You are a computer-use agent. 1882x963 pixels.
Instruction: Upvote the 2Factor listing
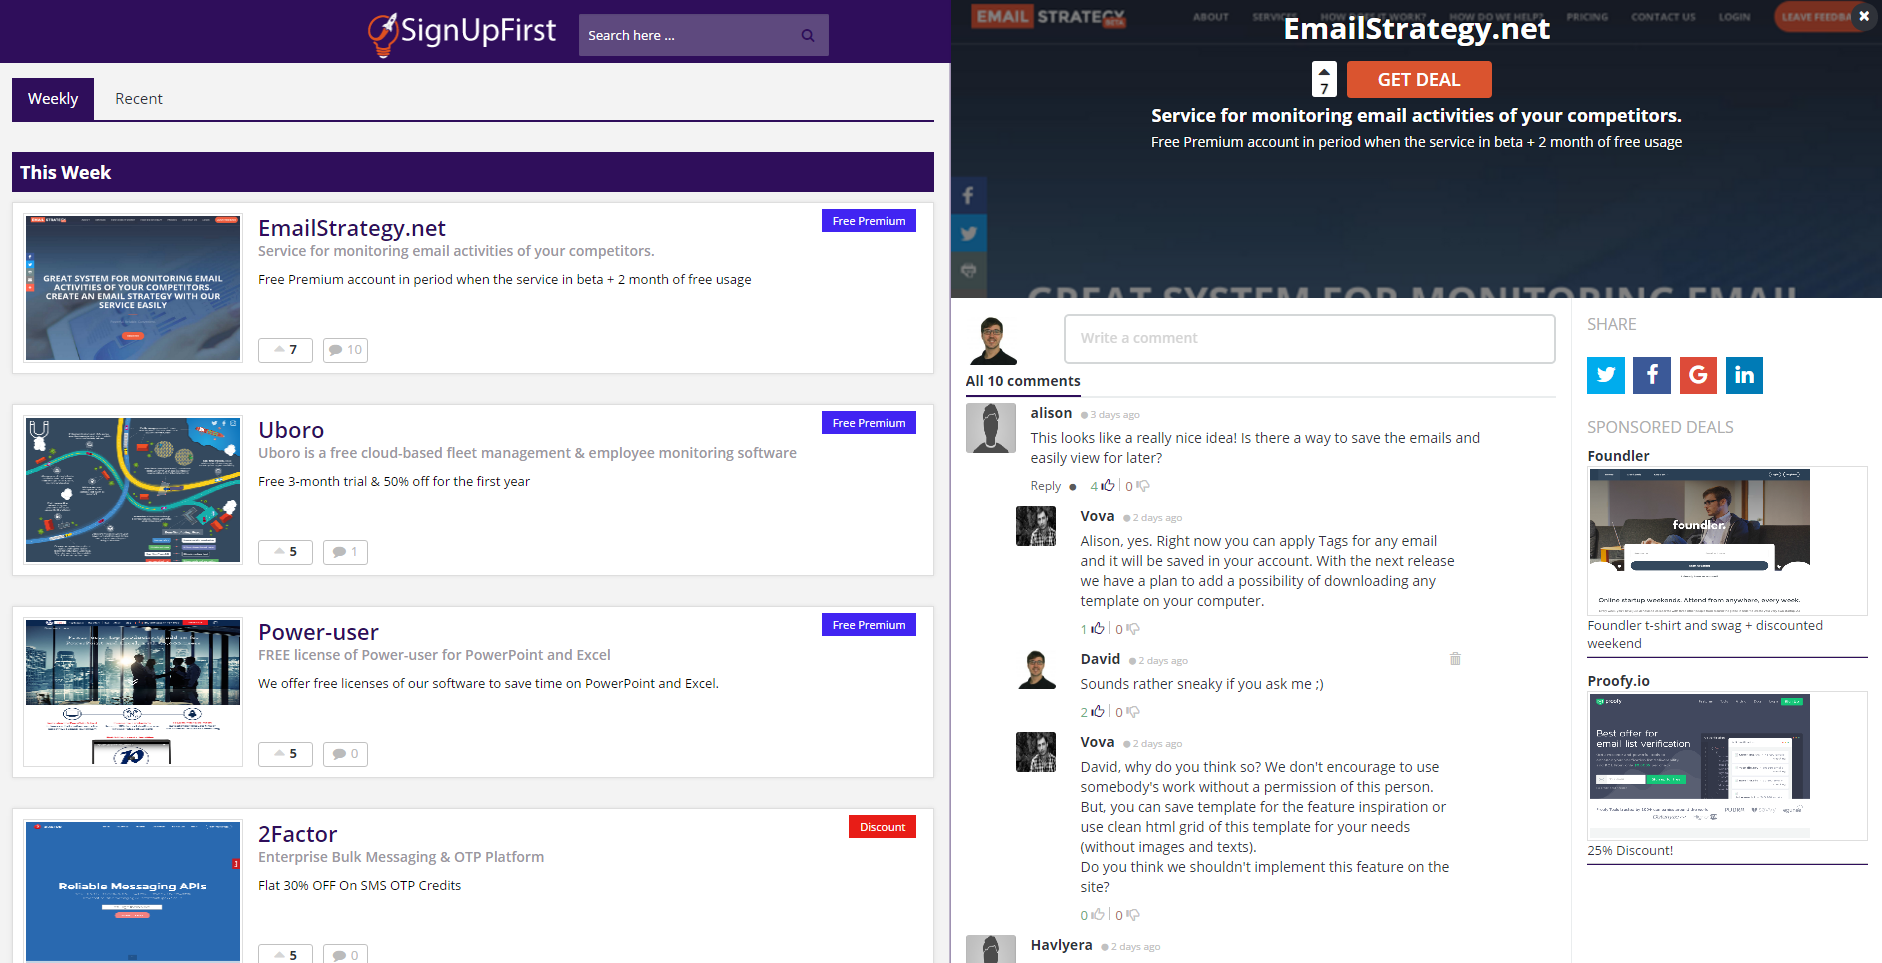285,955
